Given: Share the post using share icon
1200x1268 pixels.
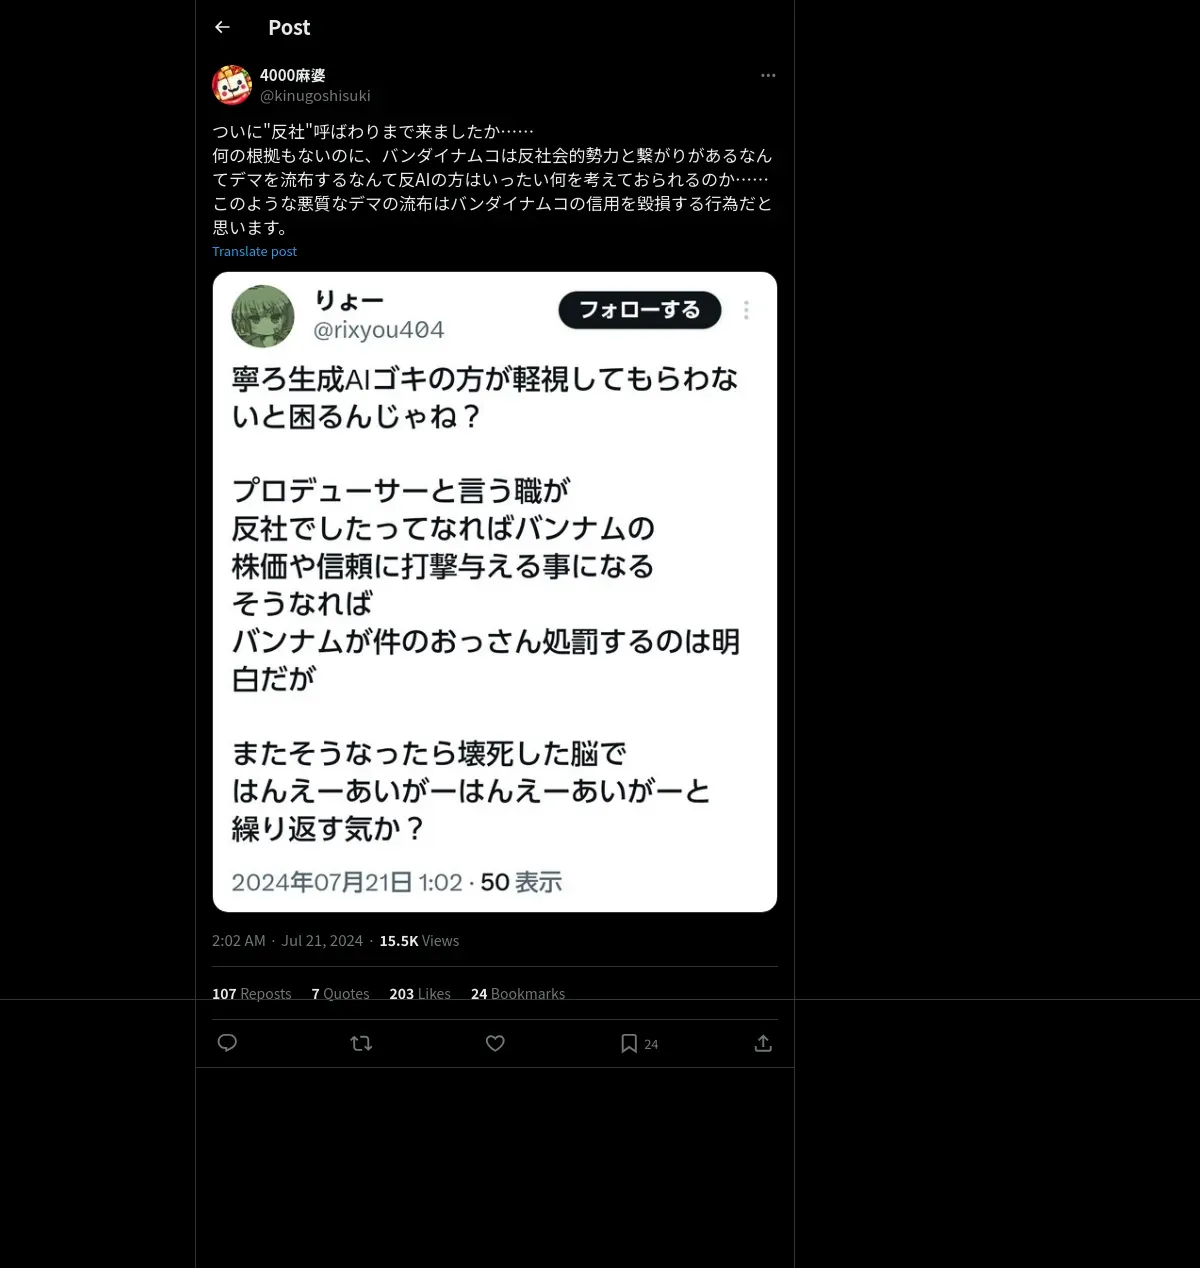Looking at the screenshot, I should tap(763, 1043).
